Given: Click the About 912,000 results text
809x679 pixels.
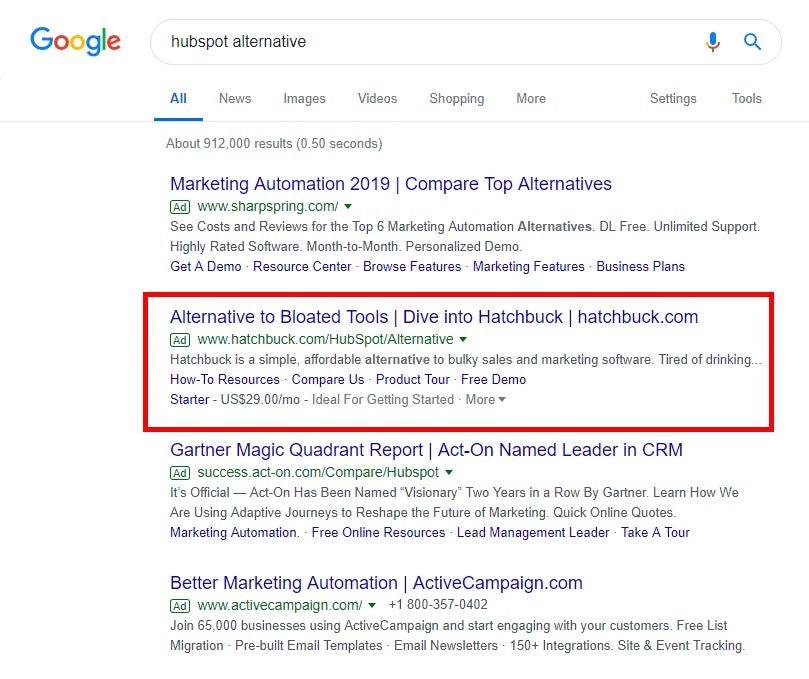Looking at the screenshot, I should pyautogui.click(x=274, y=143).
